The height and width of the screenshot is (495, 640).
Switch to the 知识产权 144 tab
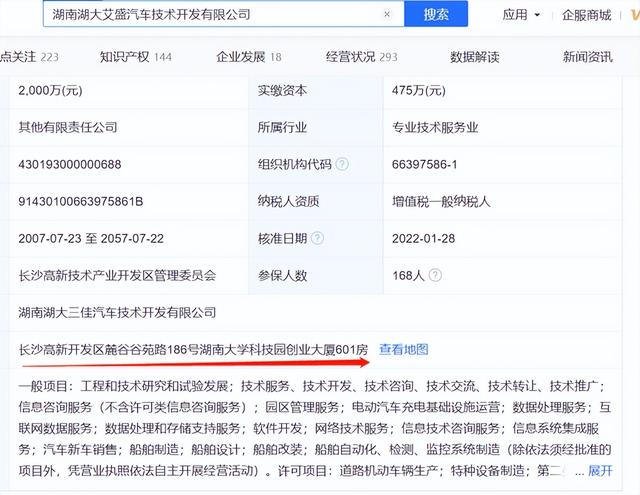click(136, 57)
